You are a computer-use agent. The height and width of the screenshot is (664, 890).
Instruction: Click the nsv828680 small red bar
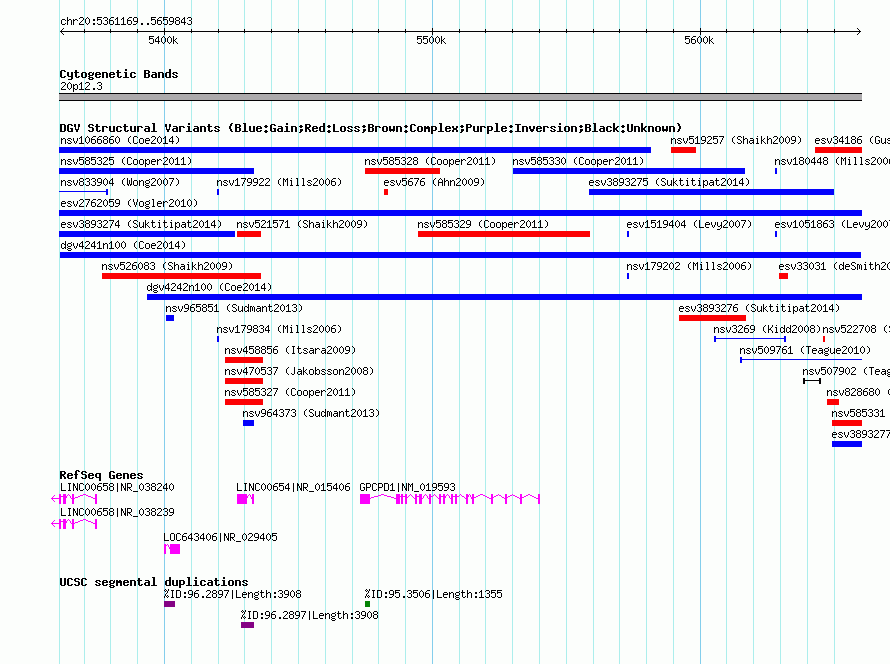click(x=833, y=402)
